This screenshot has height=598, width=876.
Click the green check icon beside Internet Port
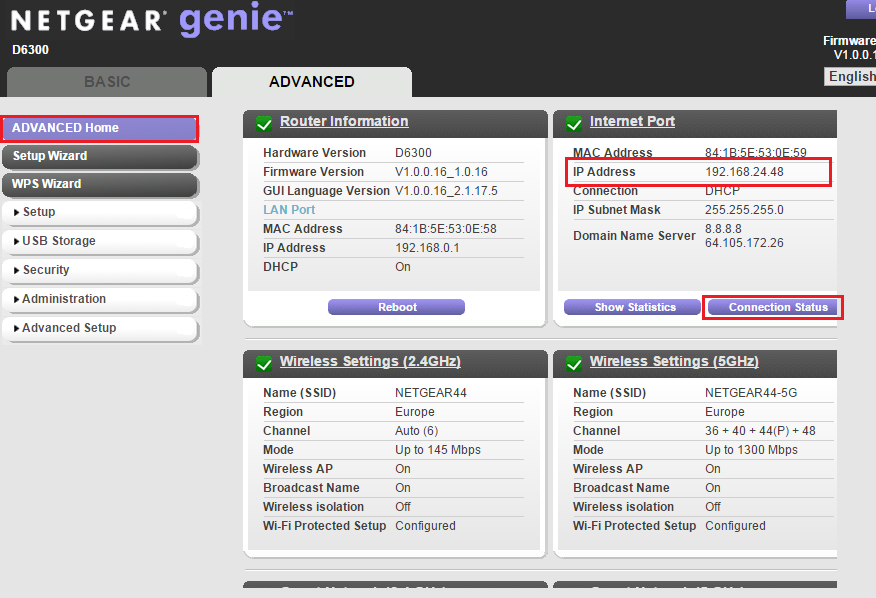[x=574, y=123]
